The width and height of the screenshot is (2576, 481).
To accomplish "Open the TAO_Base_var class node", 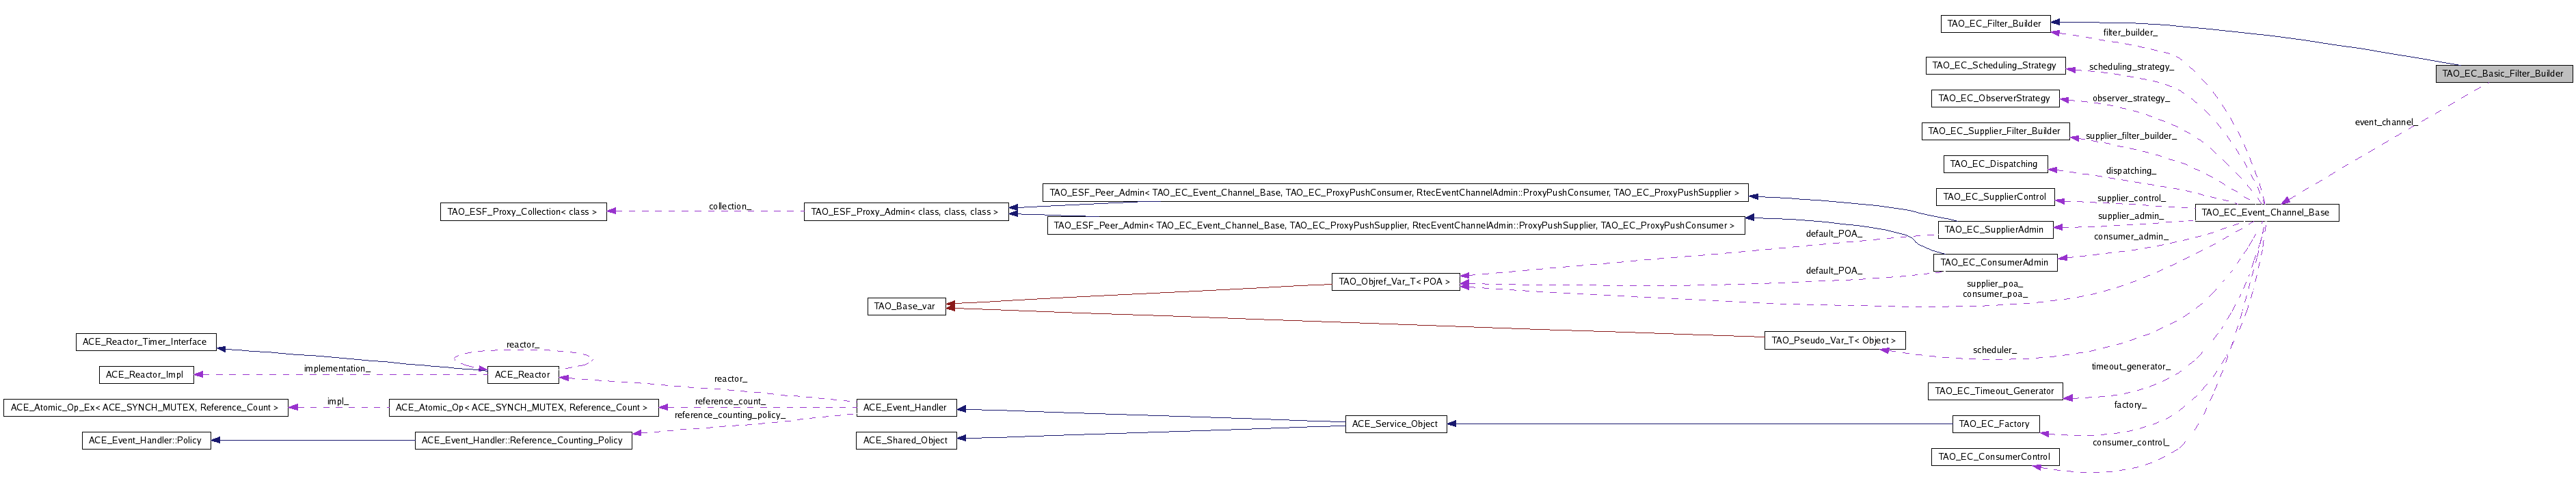I will point(905,306).
